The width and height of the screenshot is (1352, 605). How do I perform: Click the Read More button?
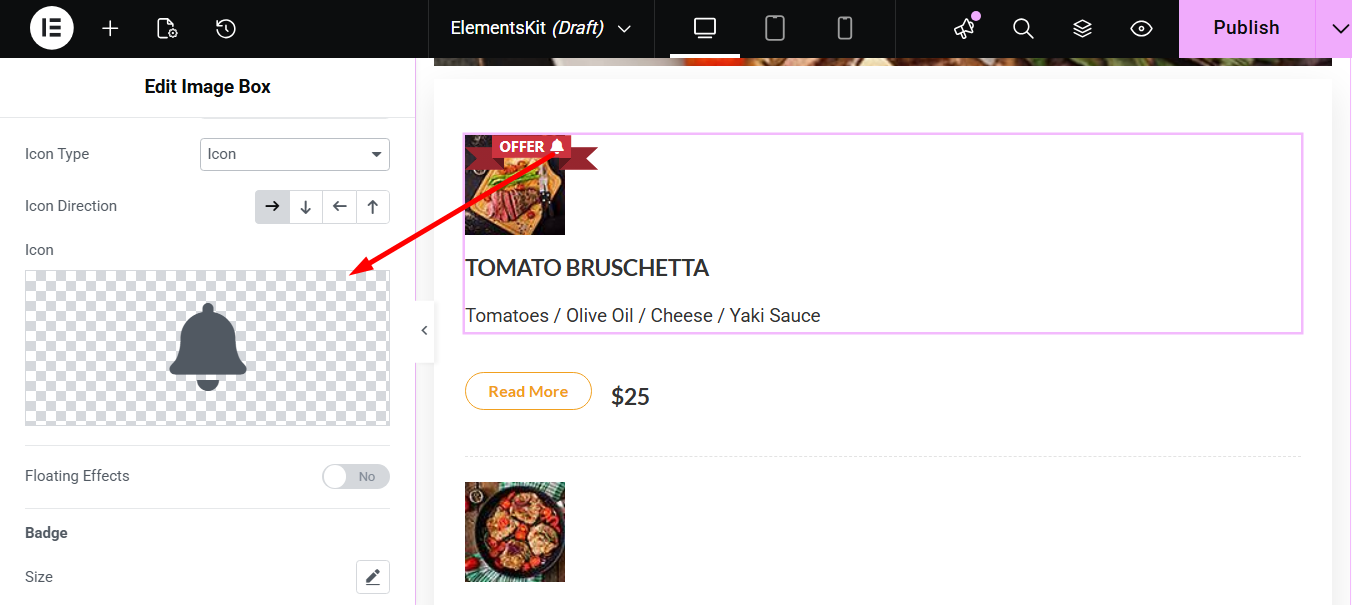[x=528, y=392]
